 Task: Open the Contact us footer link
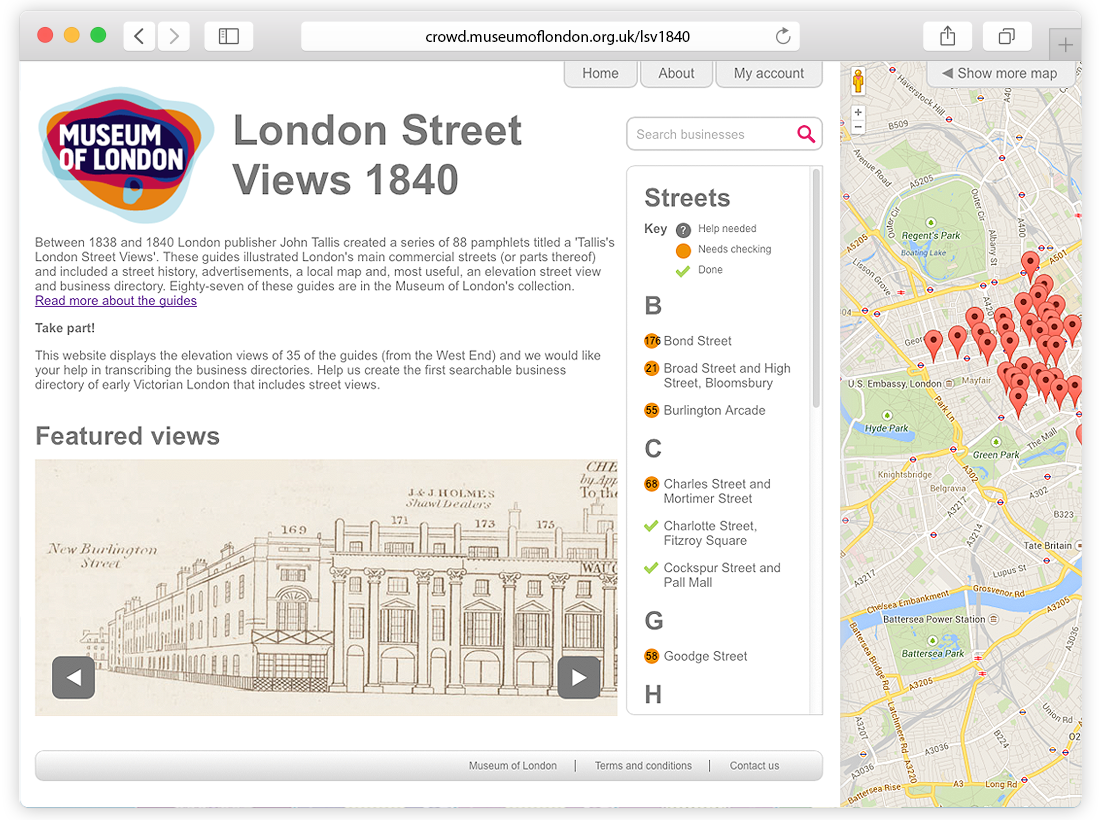click(x=754, y=766)
